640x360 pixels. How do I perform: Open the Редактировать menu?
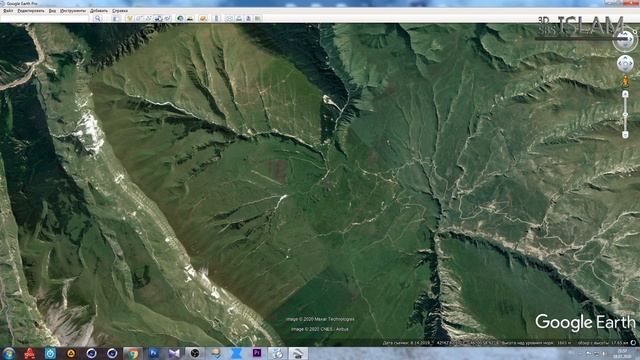31,11
